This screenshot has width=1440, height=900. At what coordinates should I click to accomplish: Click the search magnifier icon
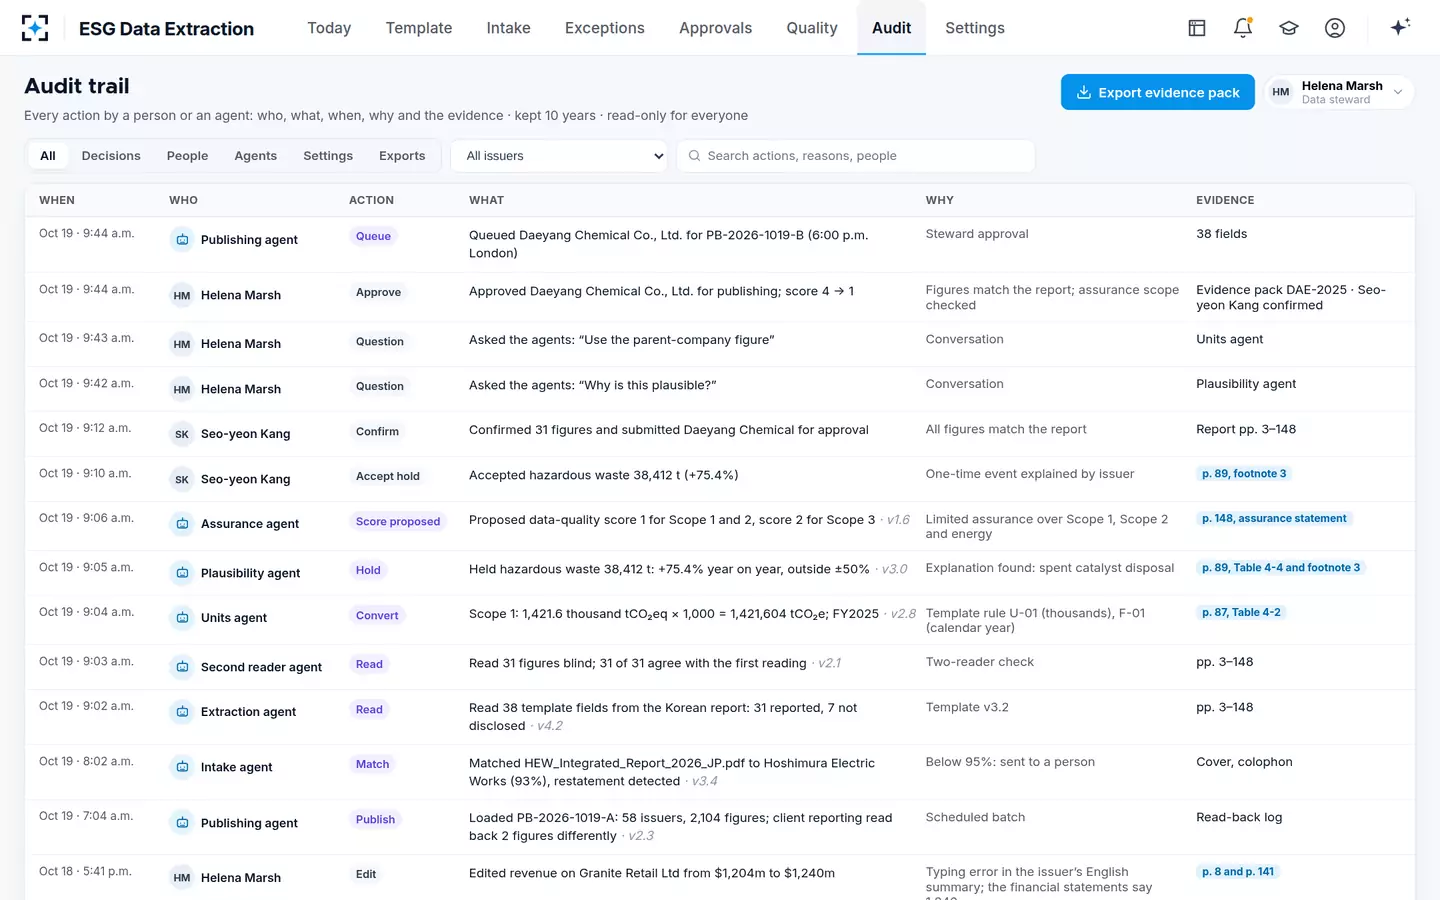pos(694,156)
